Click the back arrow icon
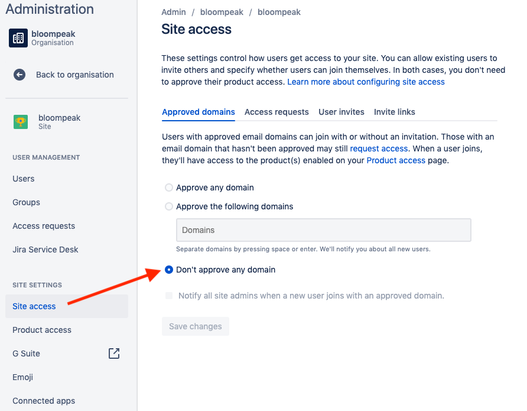Screen dimensions: 527x411 [19, 75]
